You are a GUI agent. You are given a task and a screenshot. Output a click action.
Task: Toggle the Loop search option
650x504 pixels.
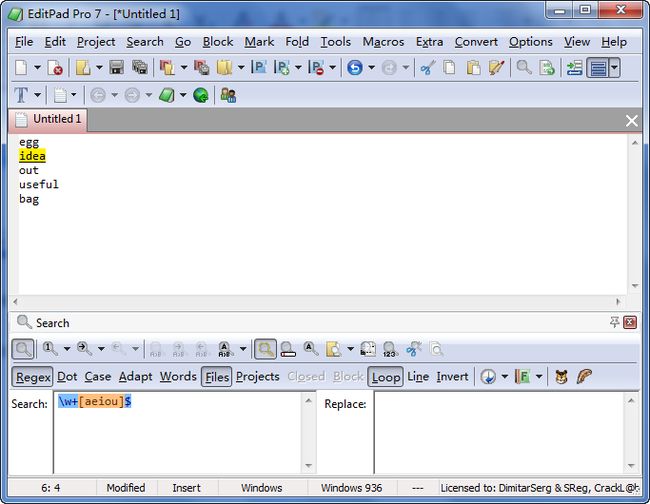386,377
